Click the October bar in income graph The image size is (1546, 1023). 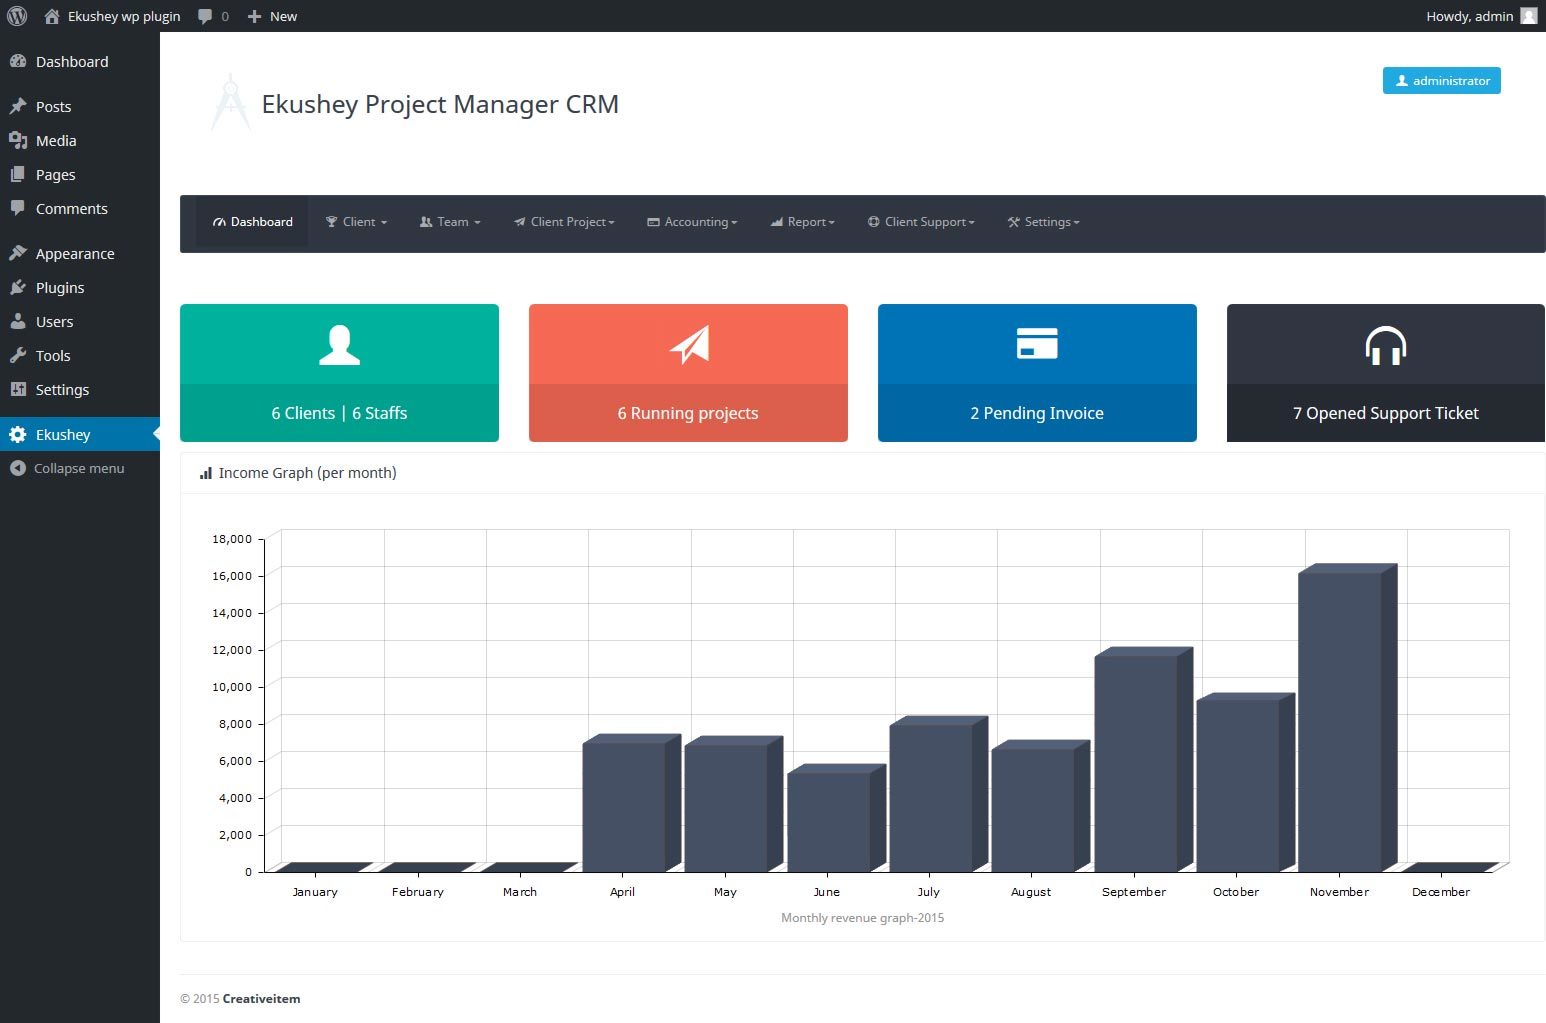(x=1245, y=782)
